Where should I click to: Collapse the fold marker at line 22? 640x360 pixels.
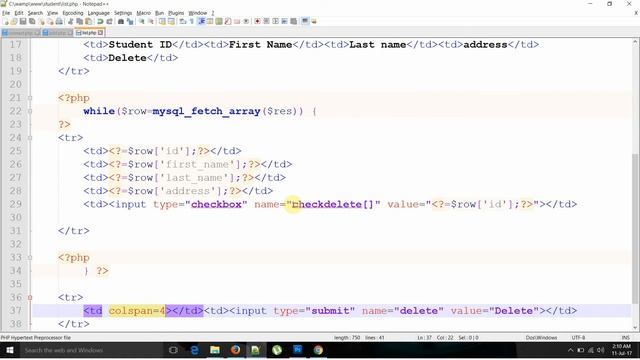(x=30, y=111)
